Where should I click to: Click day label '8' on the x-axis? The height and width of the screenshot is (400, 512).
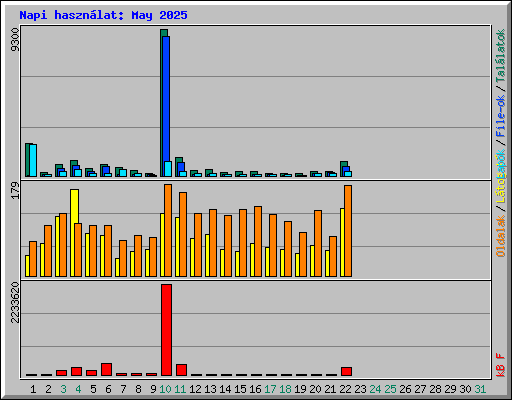coord(138,389)
